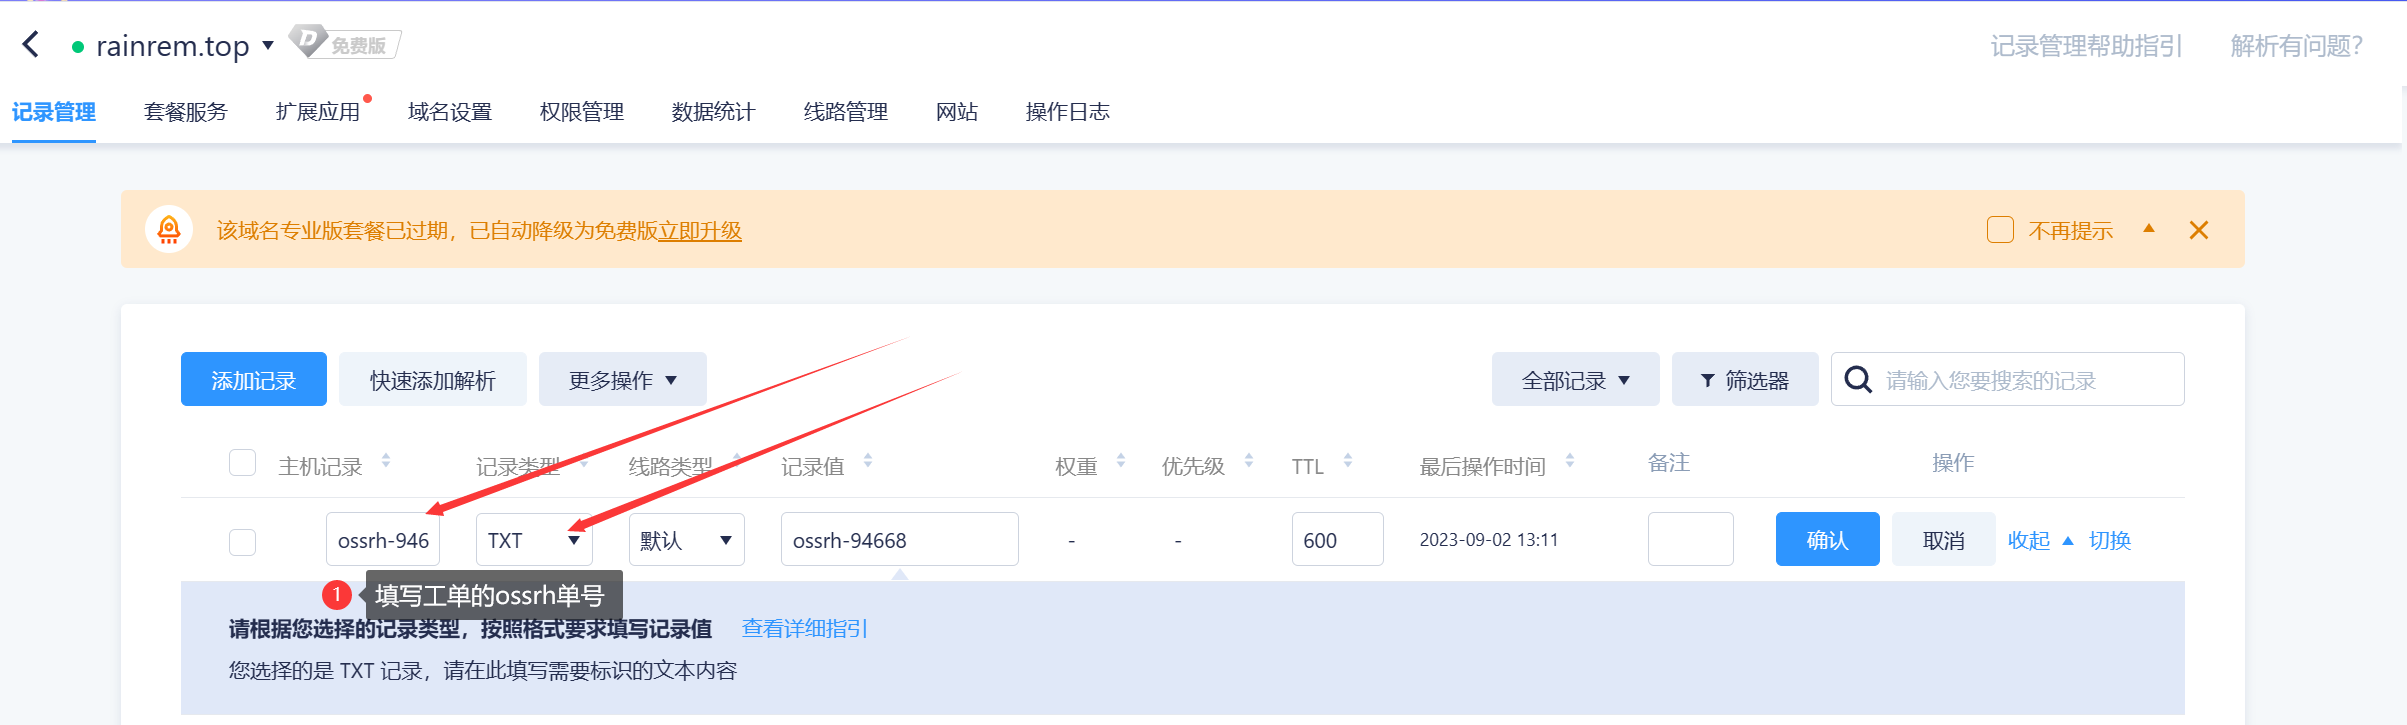The height and width of the screenshot is (725, 2407).
Task: Click the rocket notification icon
Action: (x=169, y=230)
